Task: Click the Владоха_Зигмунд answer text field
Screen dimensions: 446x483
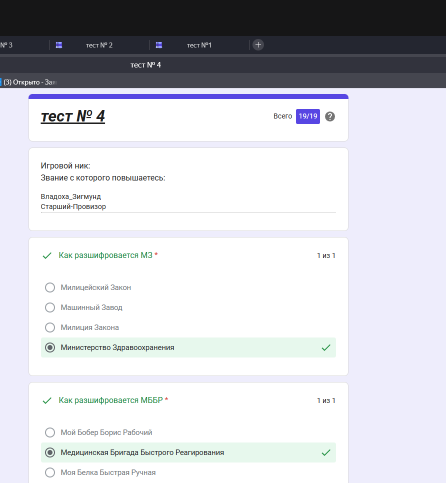Action: pos(188,202)
